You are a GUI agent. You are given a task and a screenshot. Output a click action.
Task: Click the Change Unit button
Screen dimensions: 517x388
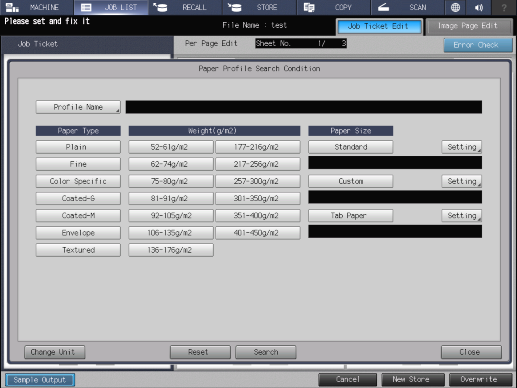point(54,352)
